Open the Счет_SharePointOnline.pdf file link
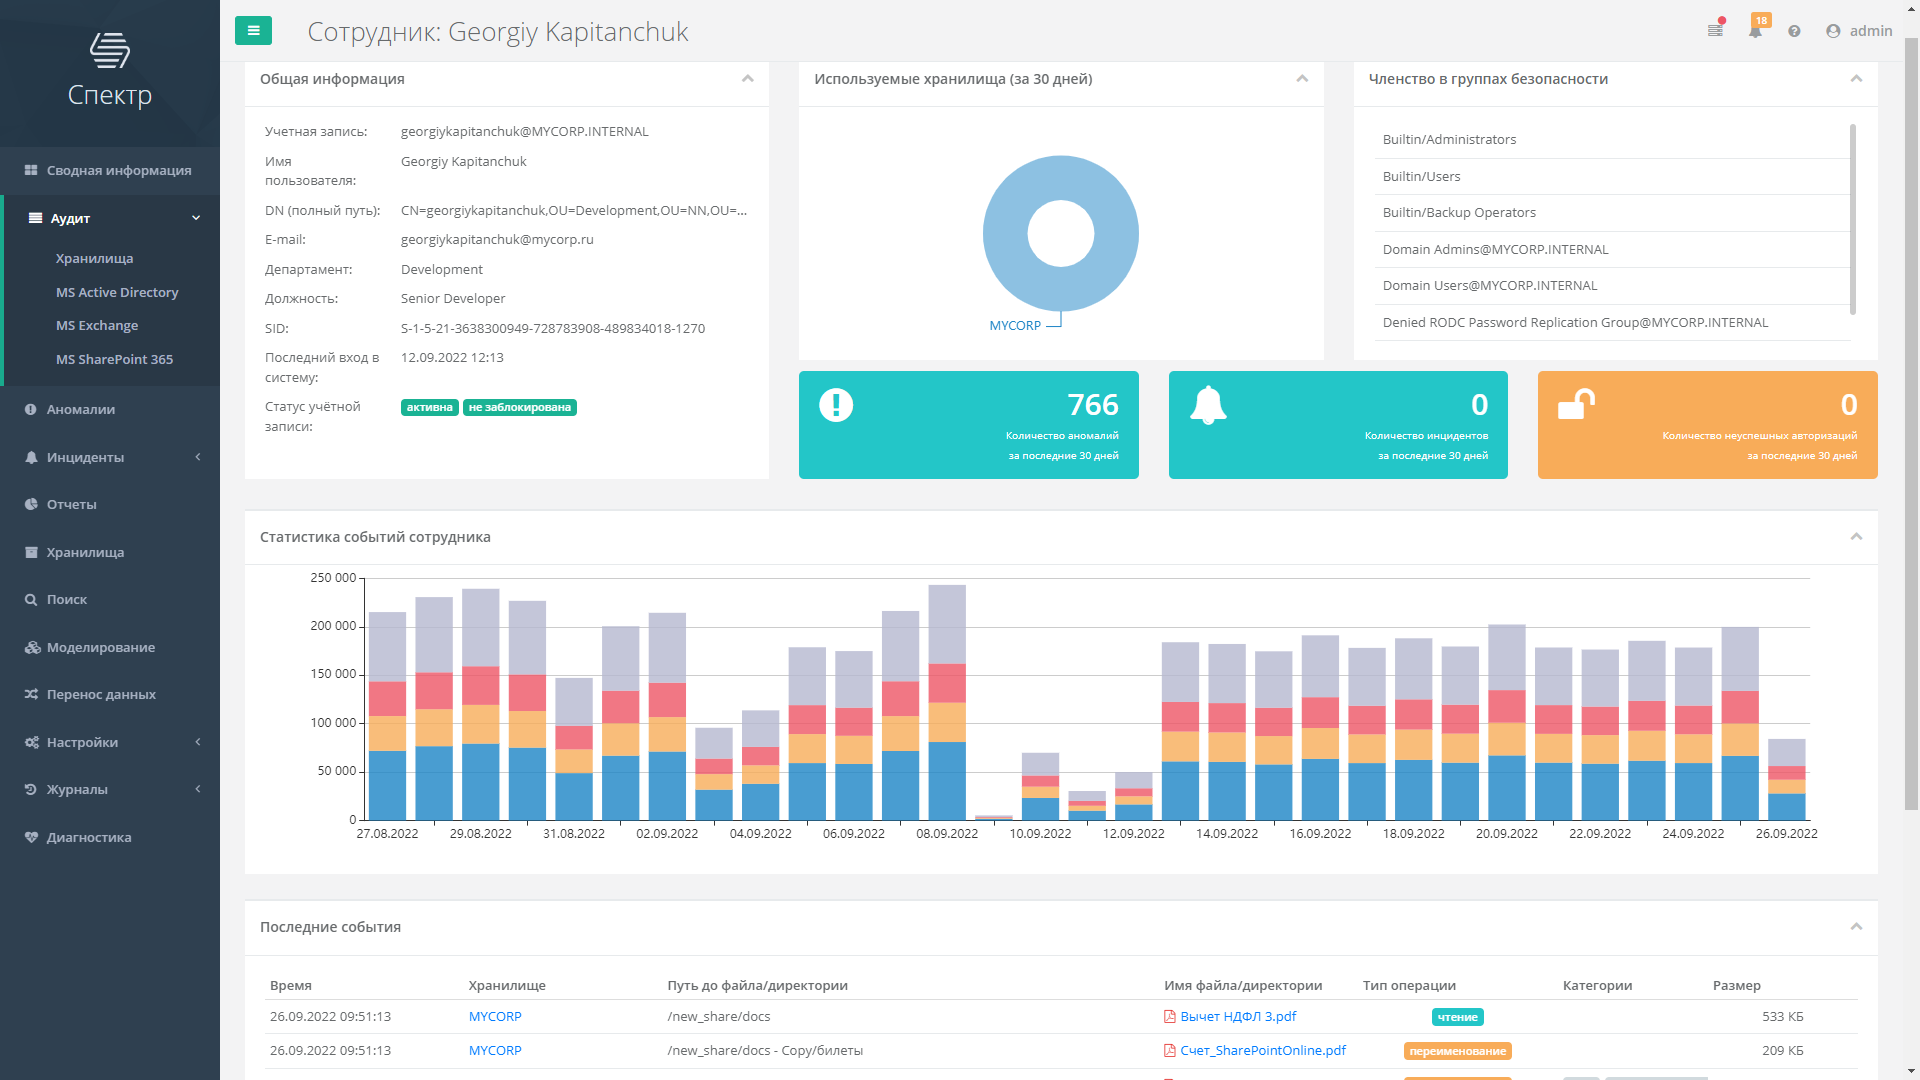1920x1080 pixels. (x=1262, y=1050)
